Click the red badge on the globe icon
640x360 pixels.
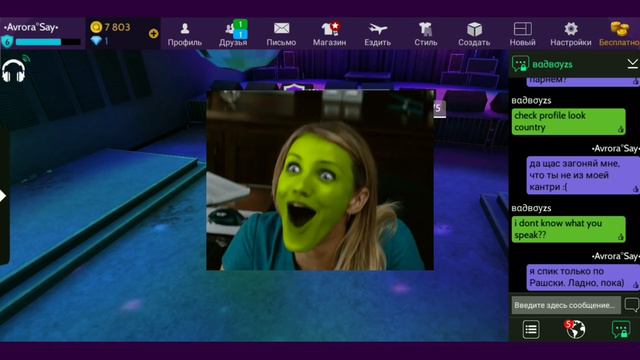(569, 324)
